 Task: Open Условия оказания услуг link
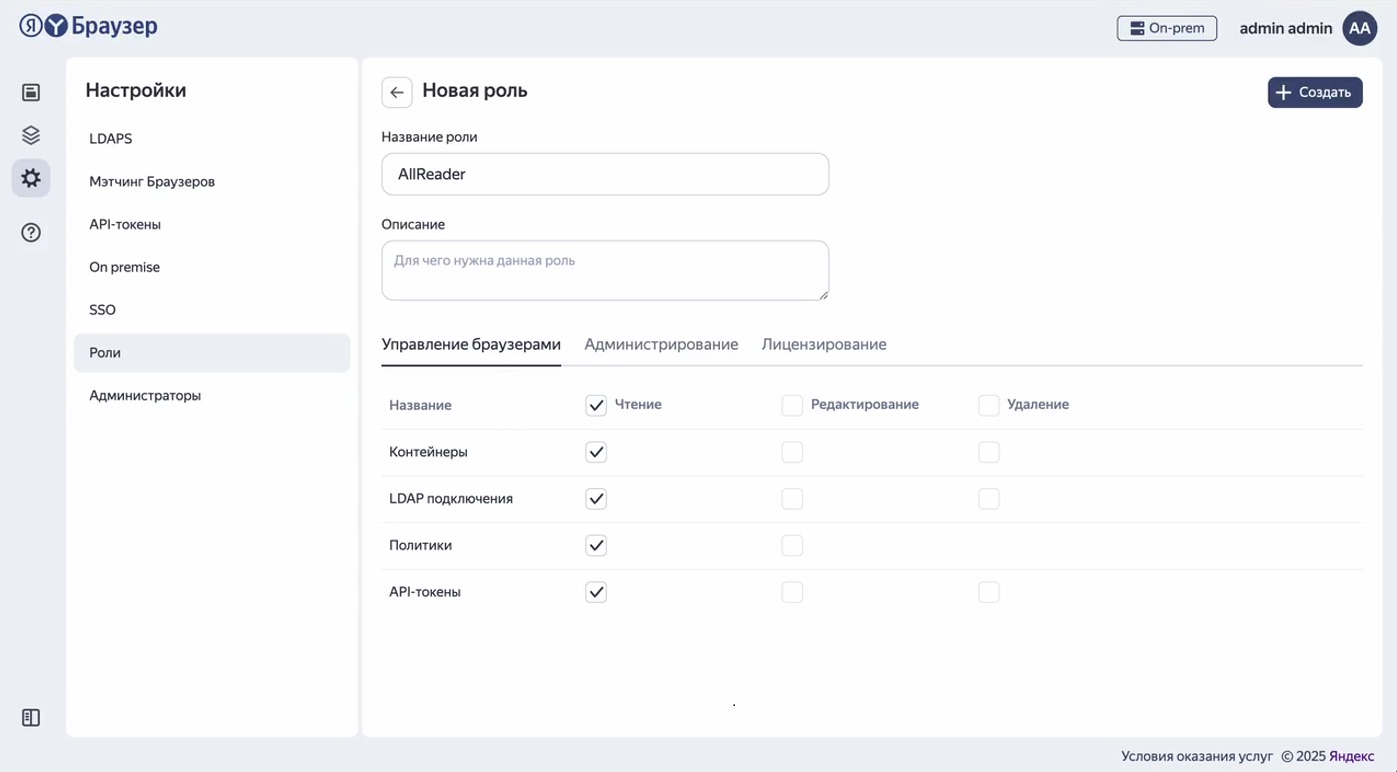(x=1196, y=756)
